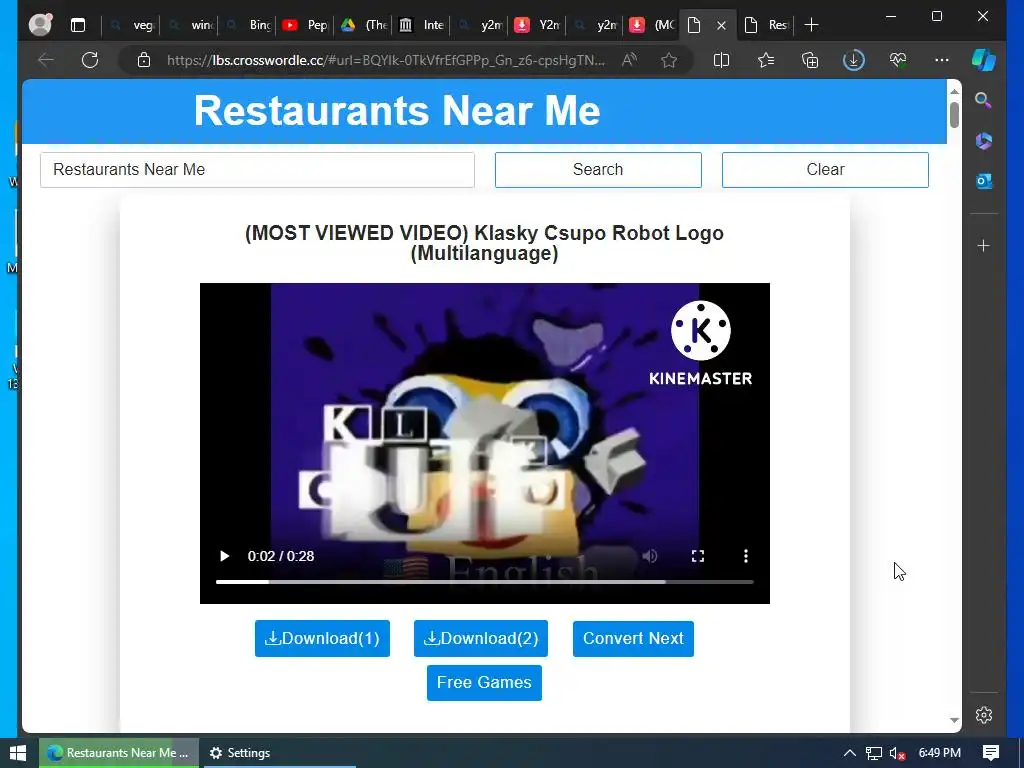This screenshot has width=1024, height=768.
Task: Click the page vertical scrollbar thumb
Action: [x=954, y=115]
